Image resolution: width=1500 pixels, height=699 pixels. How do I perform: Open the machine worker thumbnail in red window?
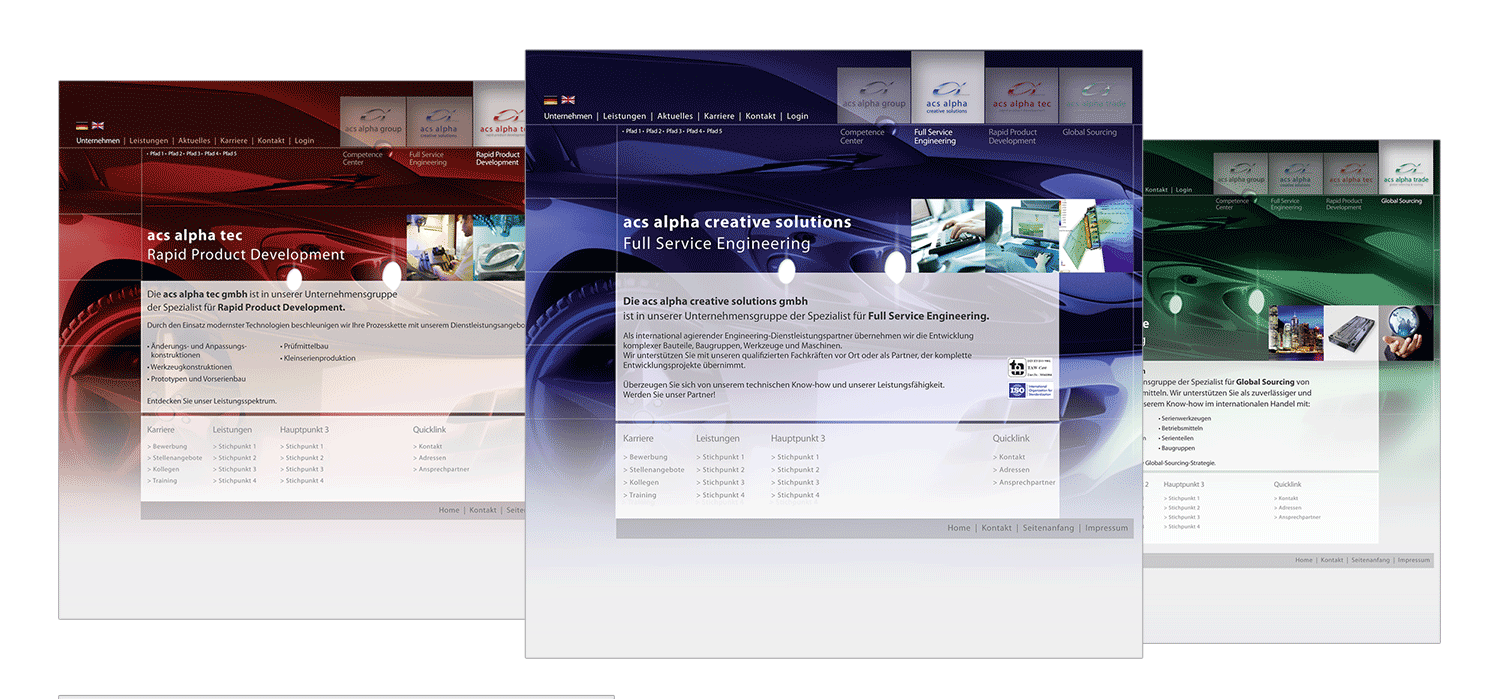(440, 247)
